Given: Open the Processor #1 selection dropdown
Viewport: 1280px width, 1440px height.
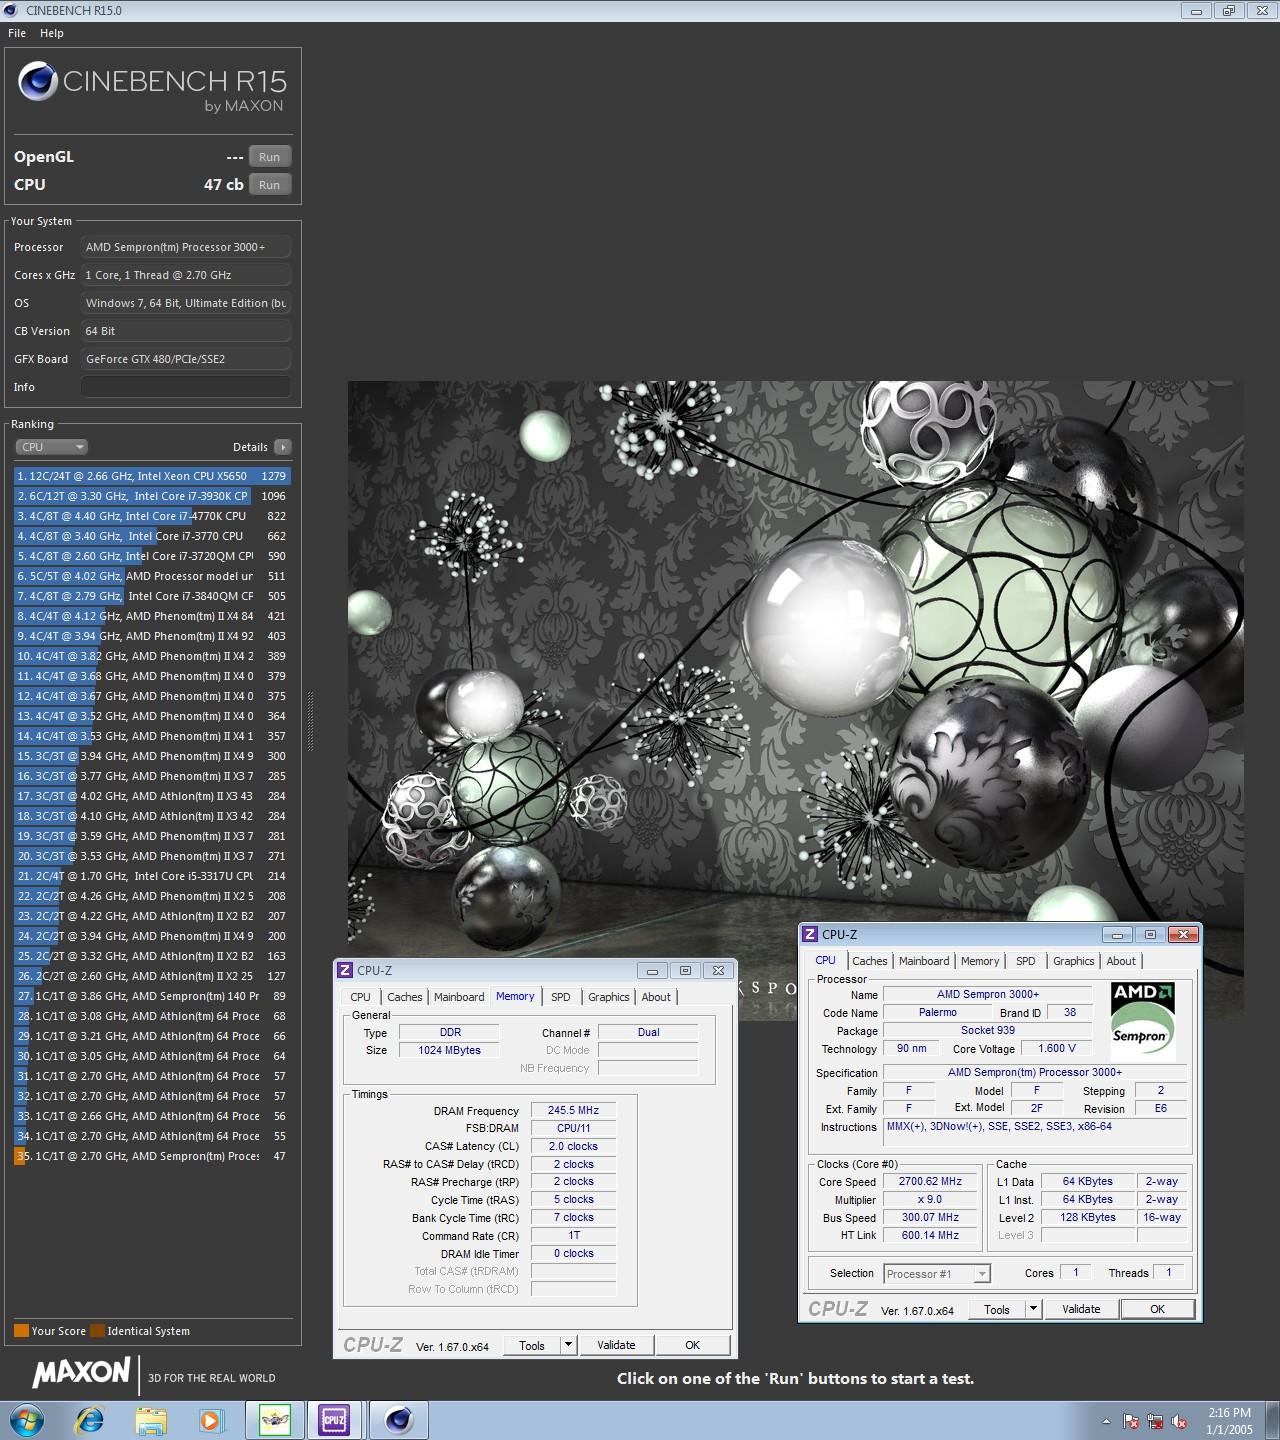Looking at the screenshot, I should tap(937, 1273).
